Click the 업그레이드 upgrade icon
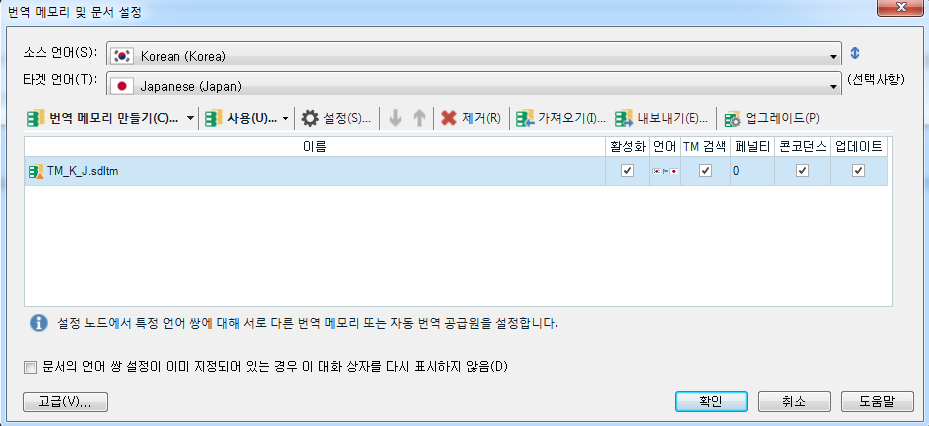 (733, 119)
